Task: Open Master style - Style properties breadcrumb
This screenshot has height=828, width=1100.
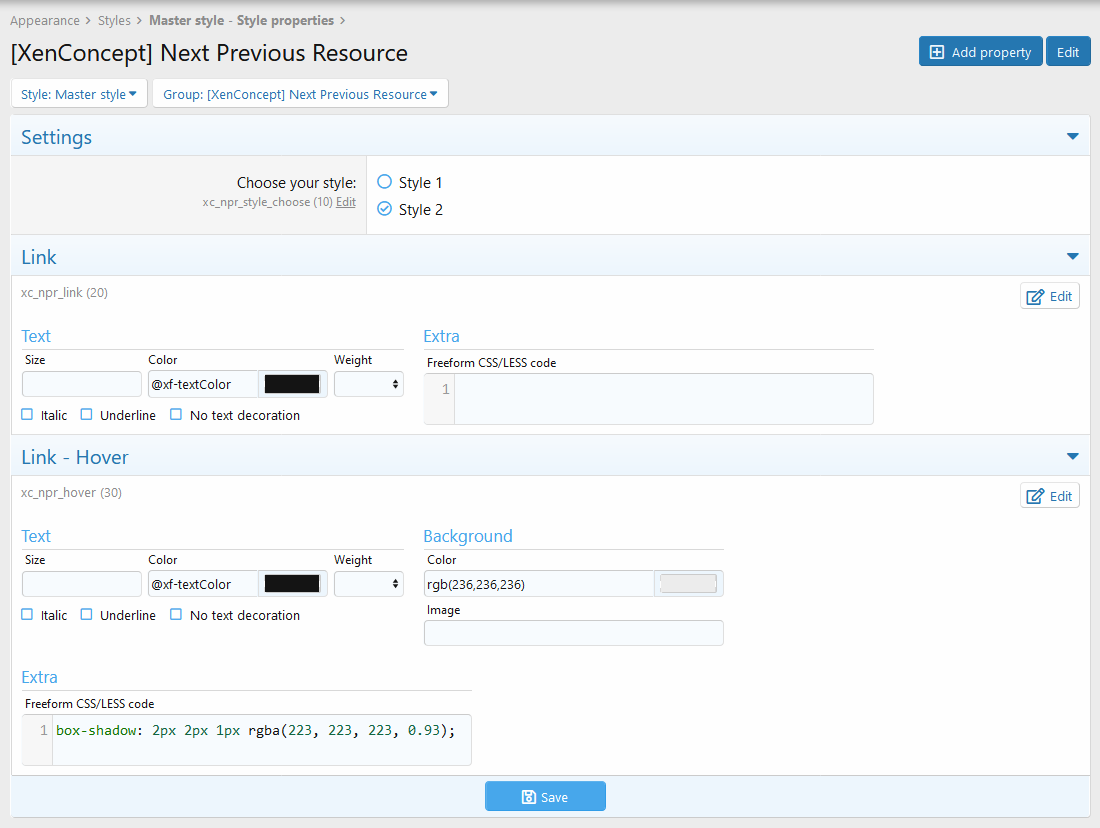Action: [241, 20]
